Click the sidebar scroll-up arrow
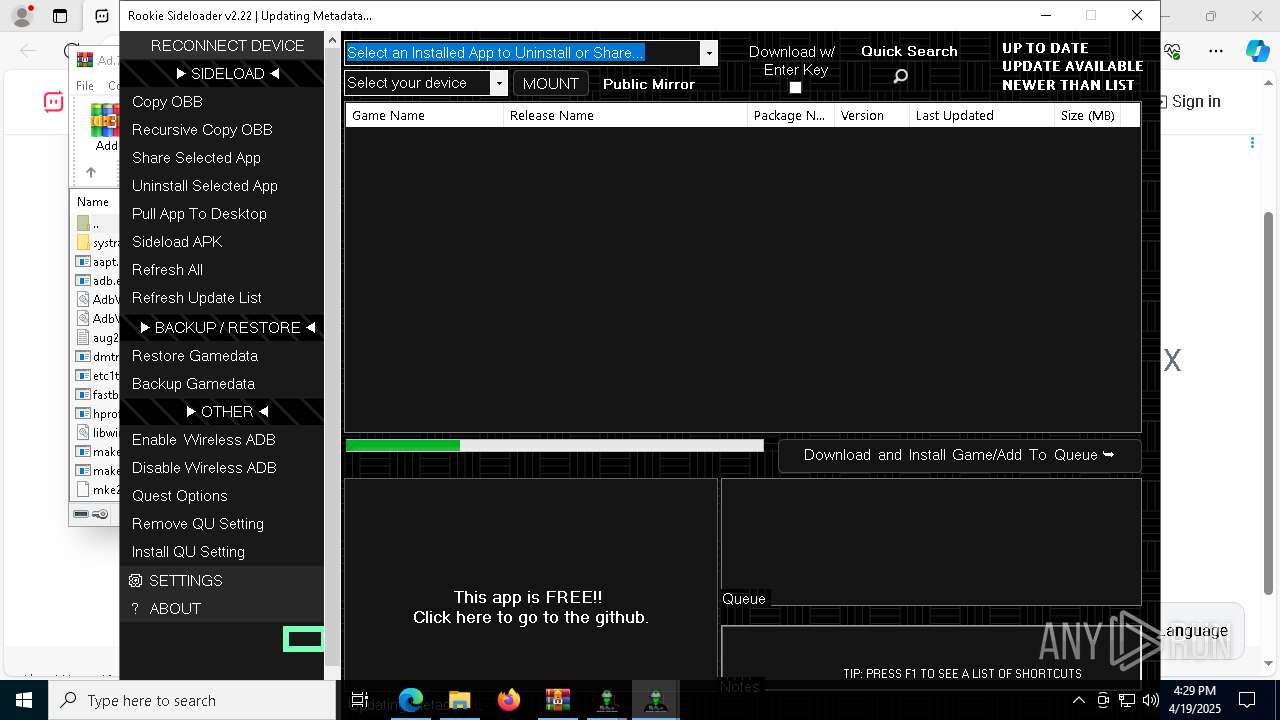 [332, 40]
